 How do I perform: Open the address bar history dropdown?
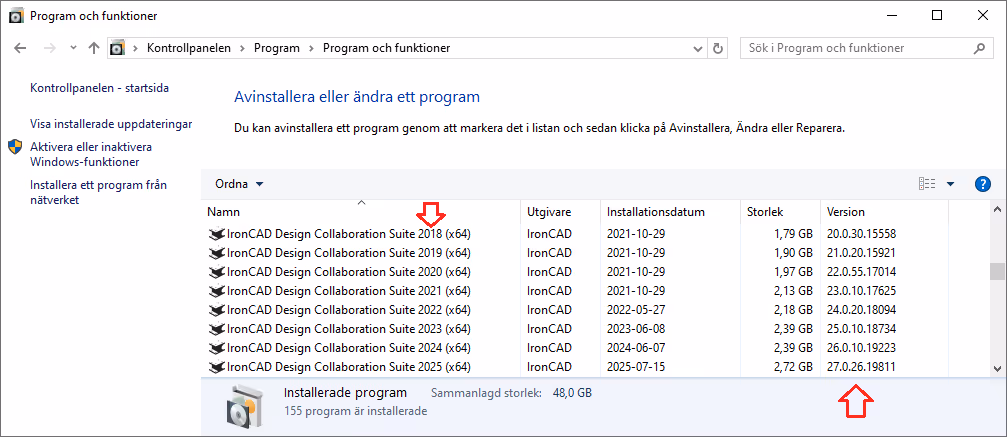tap(699, 48)
